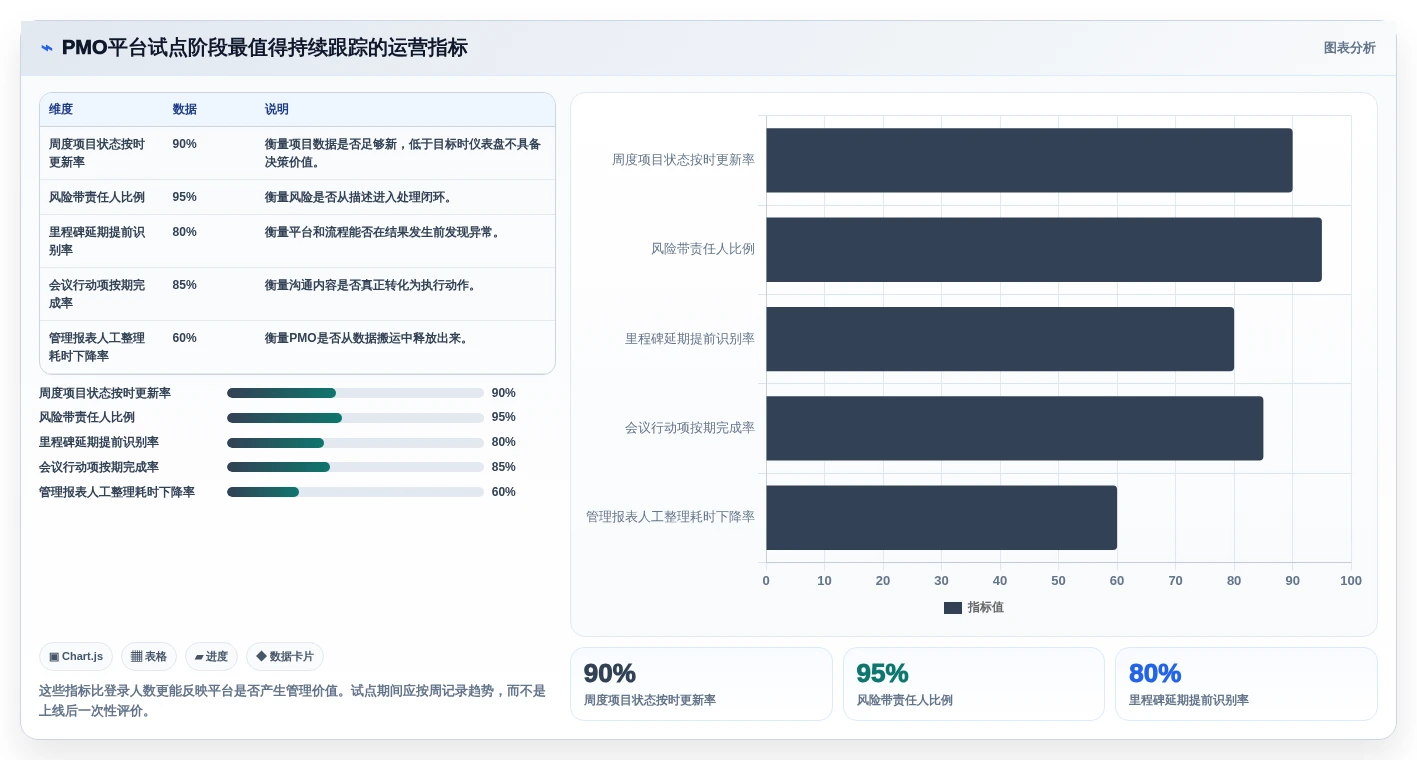Click chart bar for 里程碑延期提前识别率
1417x760 pixels.
pyautogui.click(x=1000, y=339)
